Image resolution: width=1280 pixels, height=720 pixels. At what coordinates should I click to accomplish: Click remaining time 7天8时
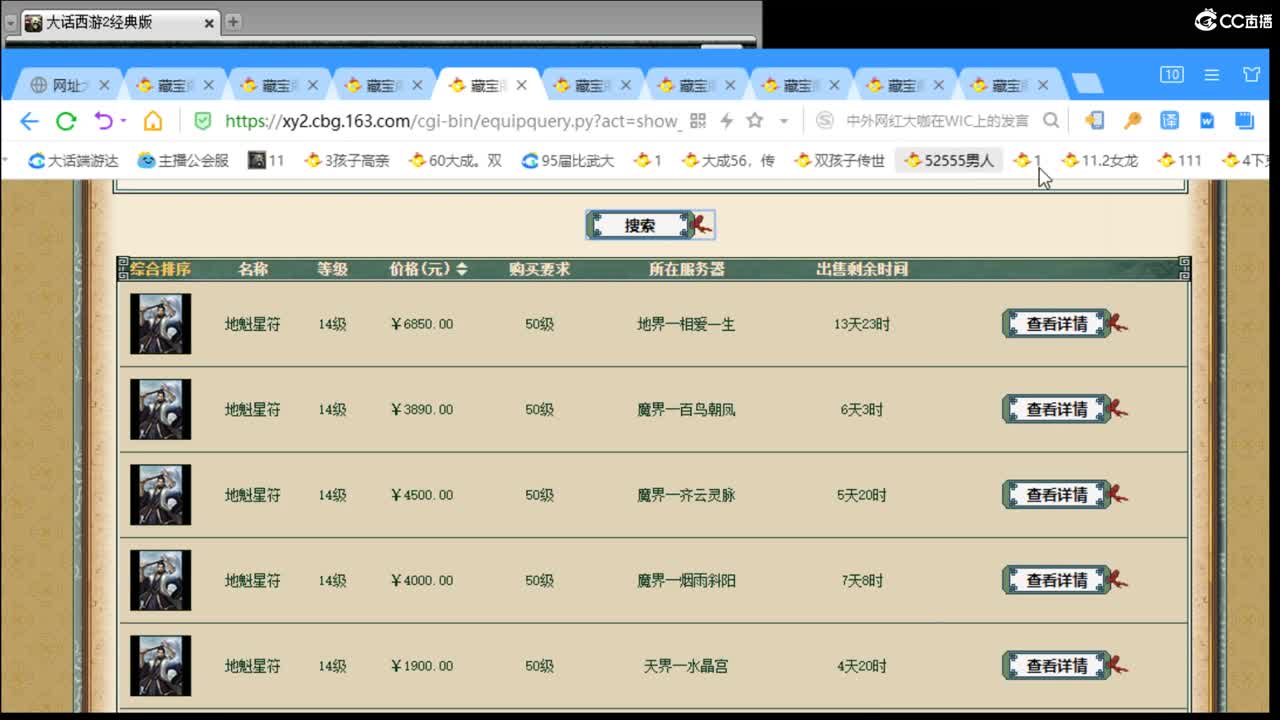coord(862,581)
